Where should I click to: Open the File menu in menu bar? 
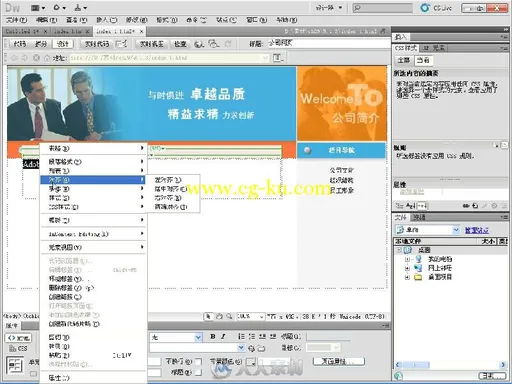(x=16, y=20)
